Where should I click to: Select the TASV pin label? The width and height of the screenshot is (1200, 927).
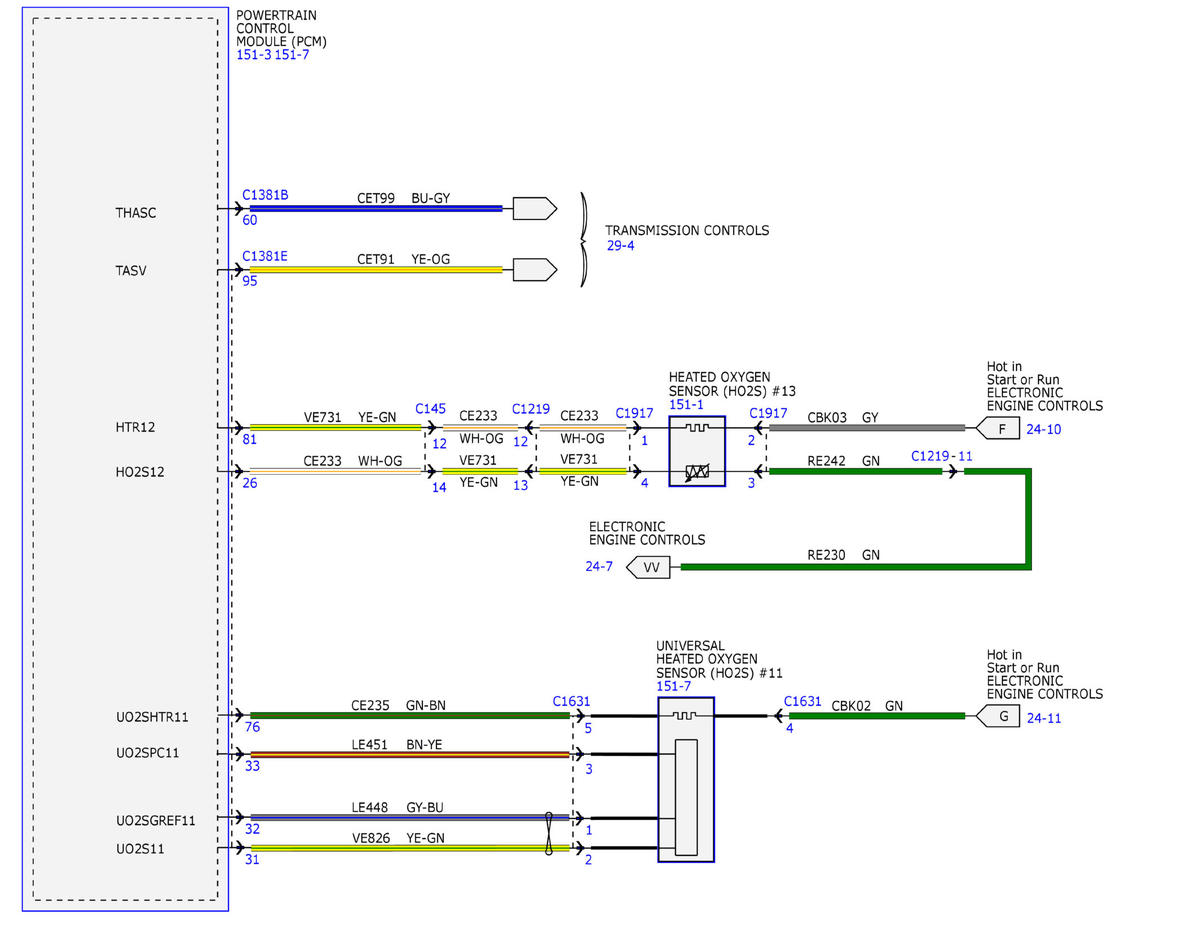click(x=131, y=270)
